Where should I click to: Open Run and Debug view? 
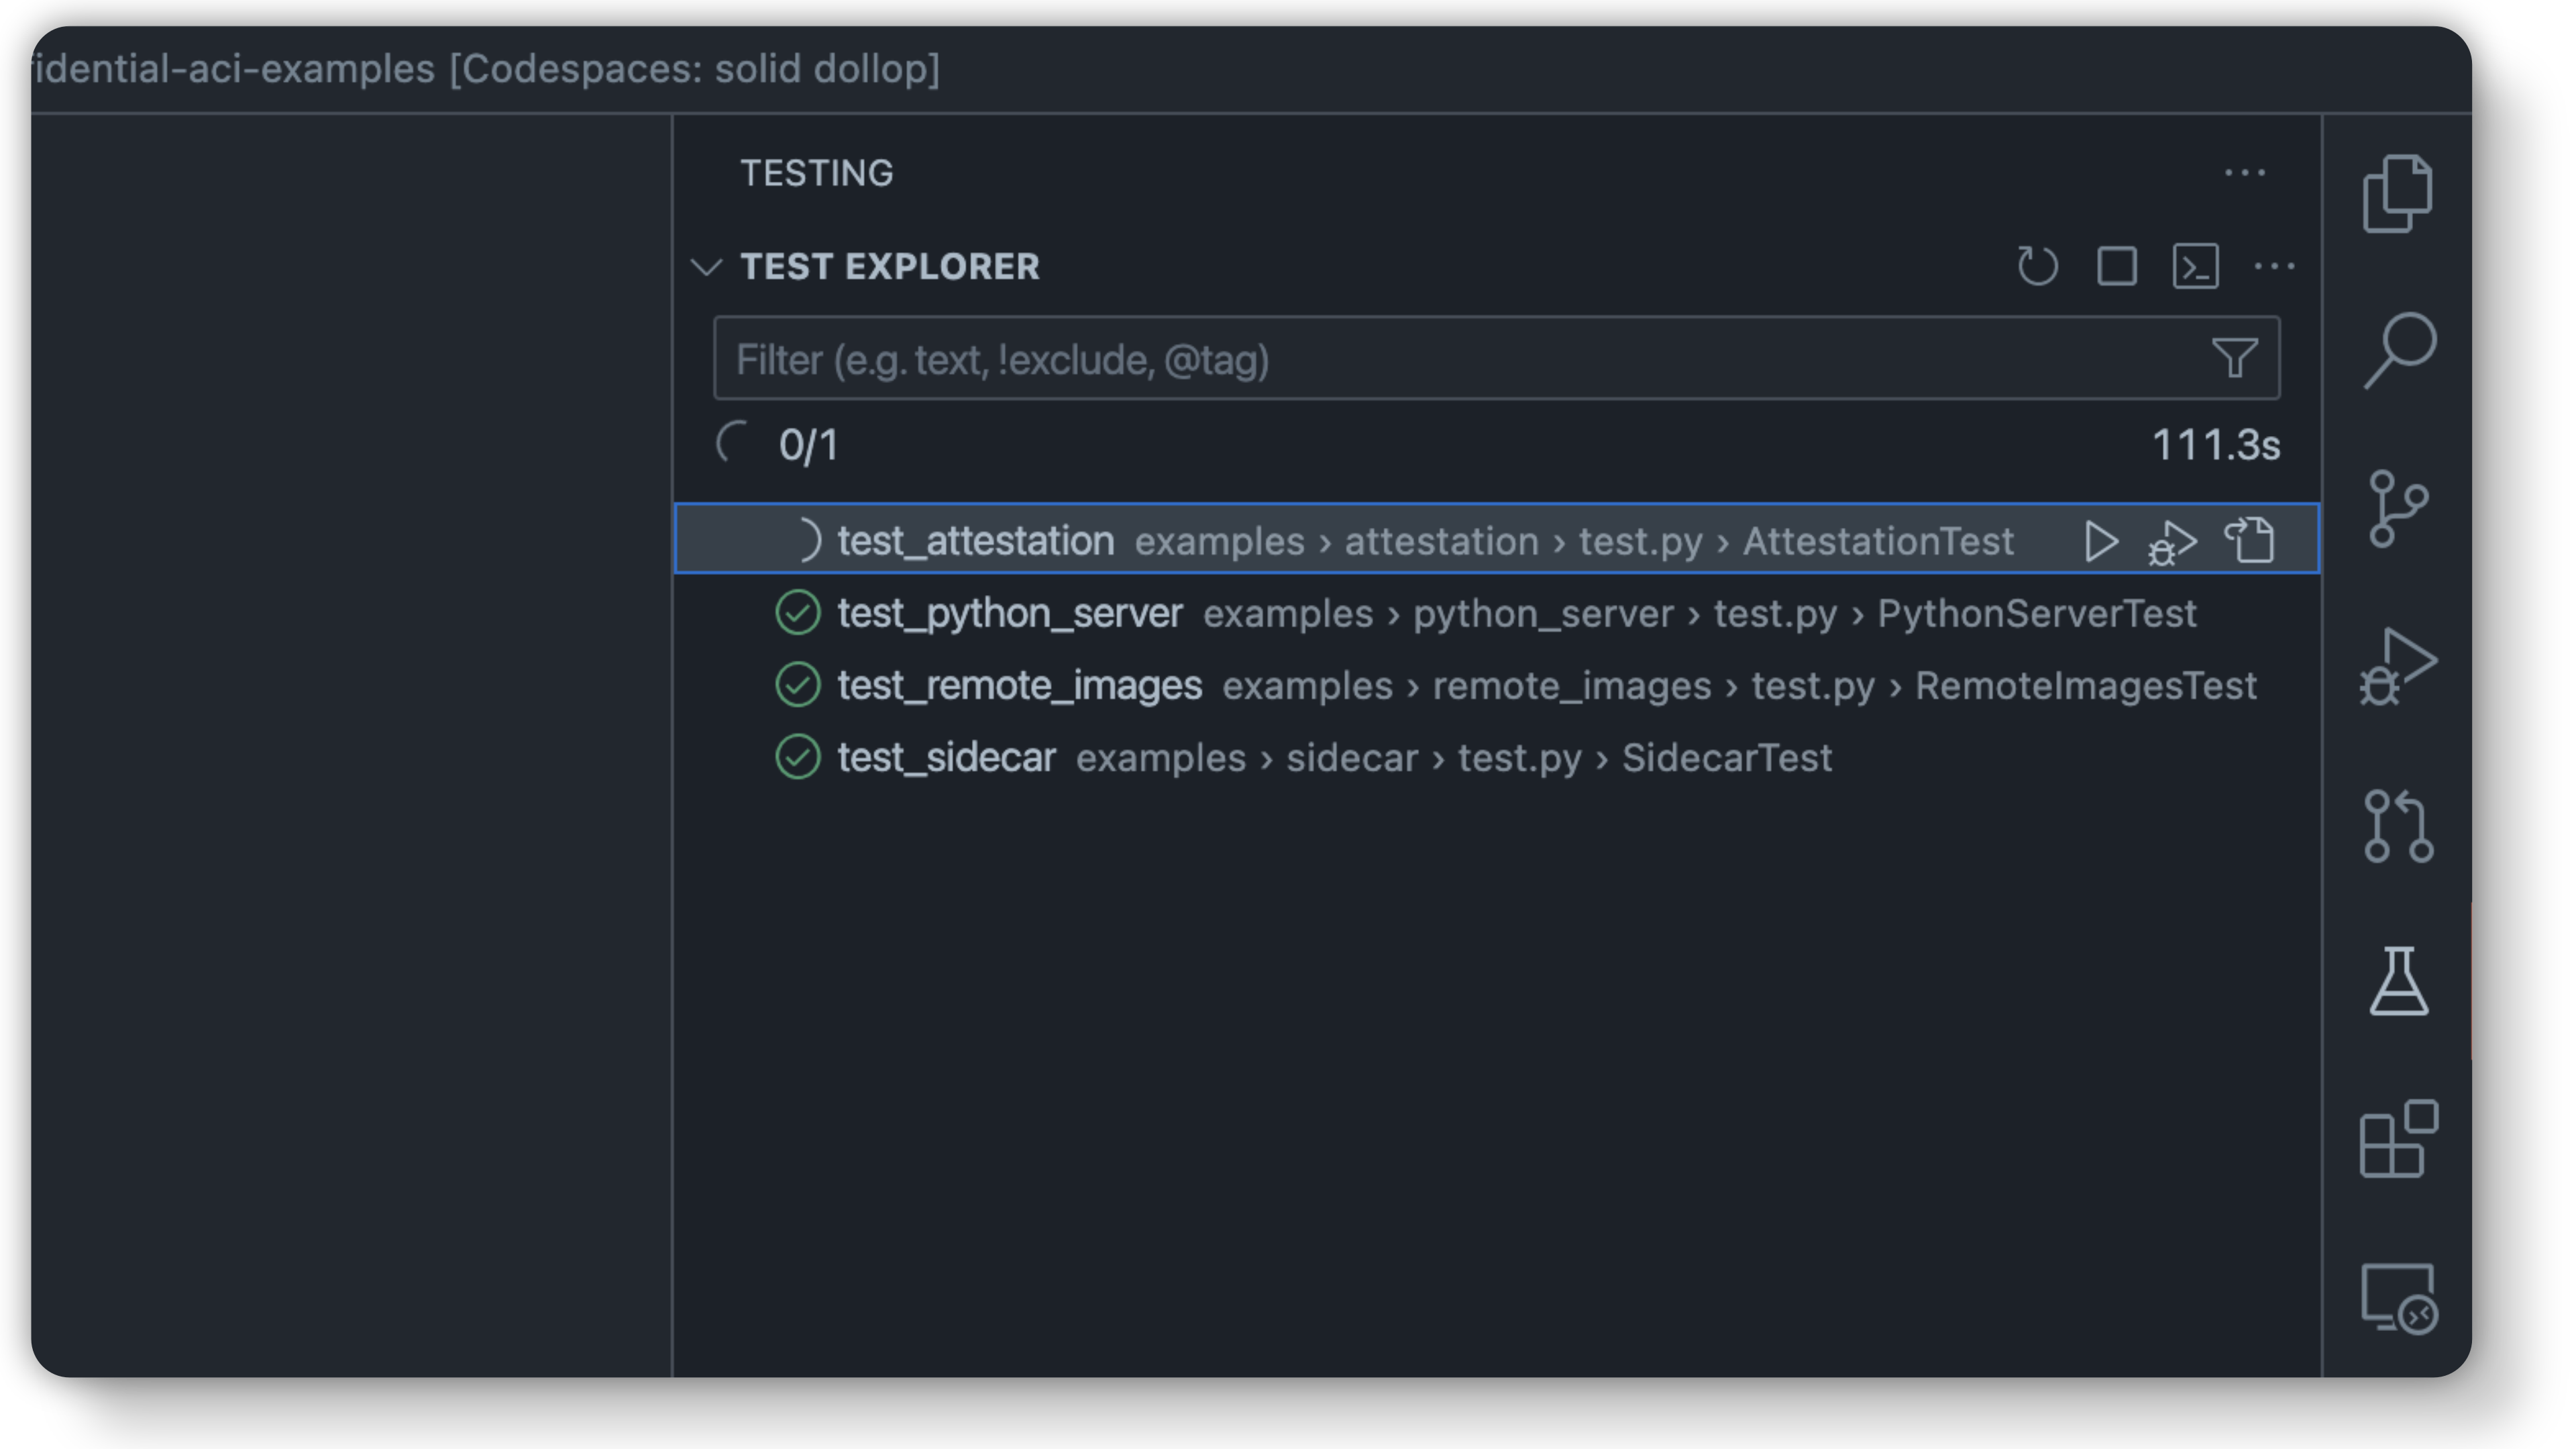tap(2397, 668)
